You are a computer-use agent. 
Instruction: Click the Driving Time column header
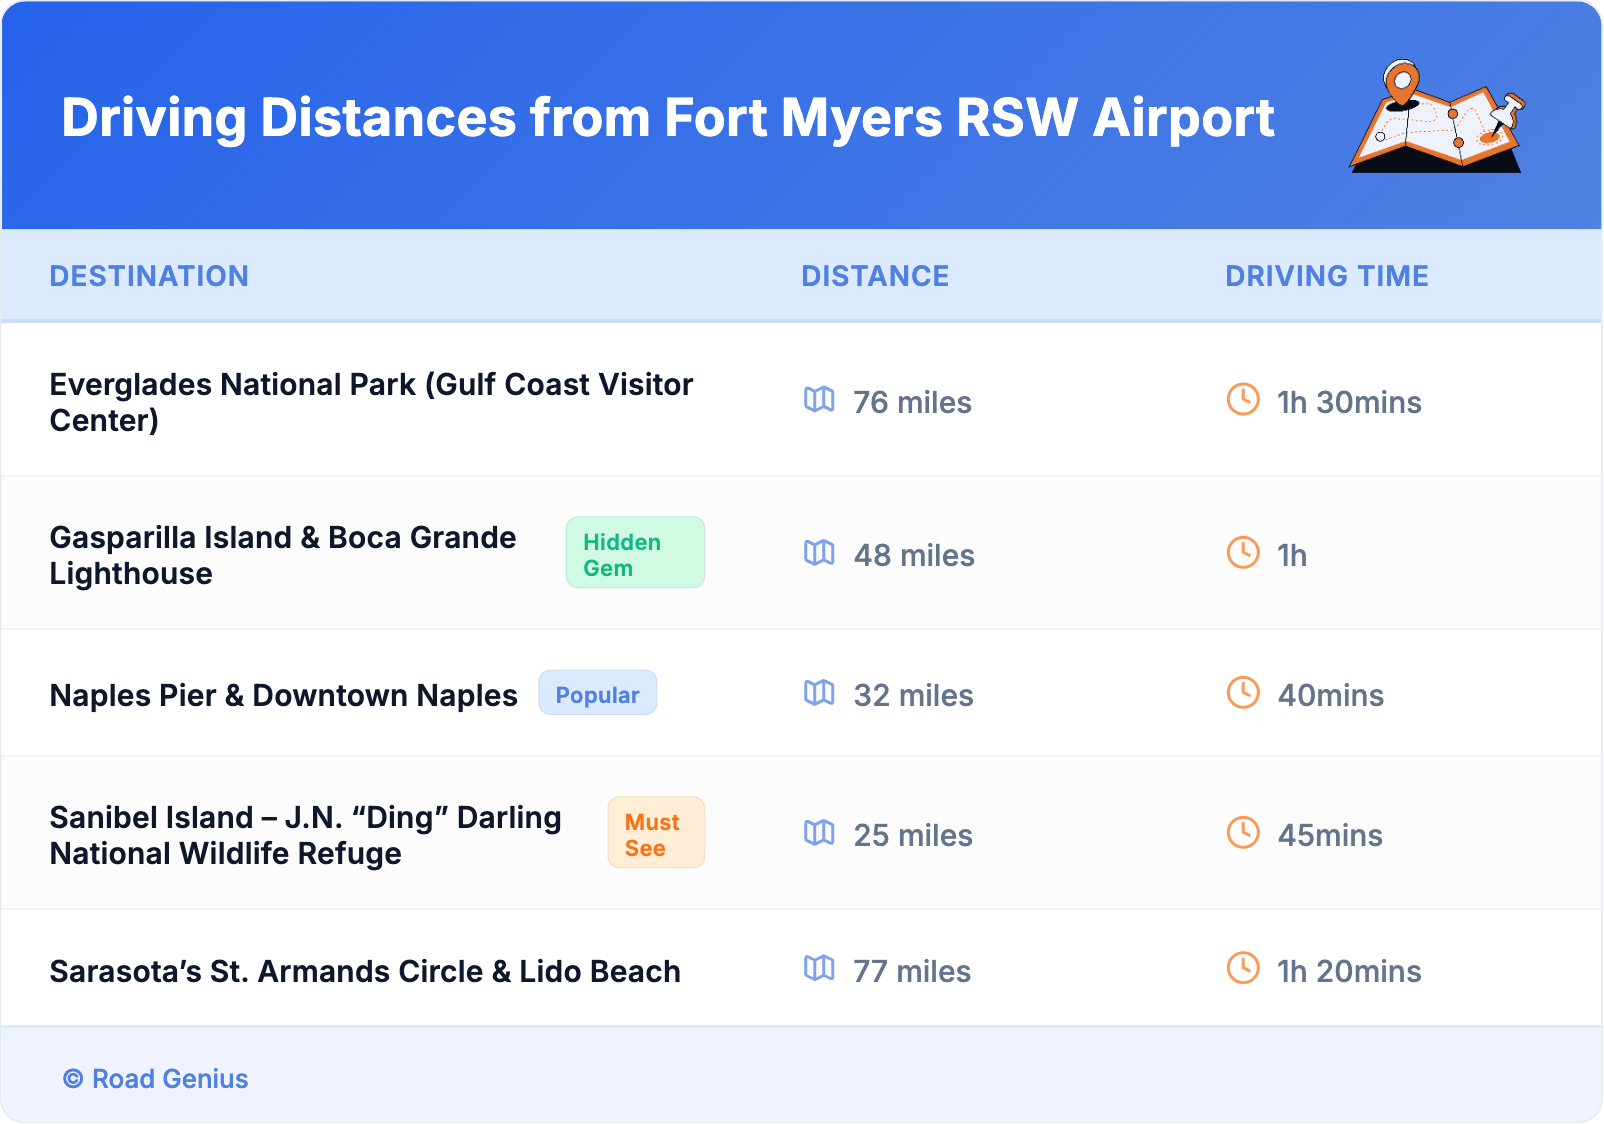pyautogui.click(x=1326, y=276)
